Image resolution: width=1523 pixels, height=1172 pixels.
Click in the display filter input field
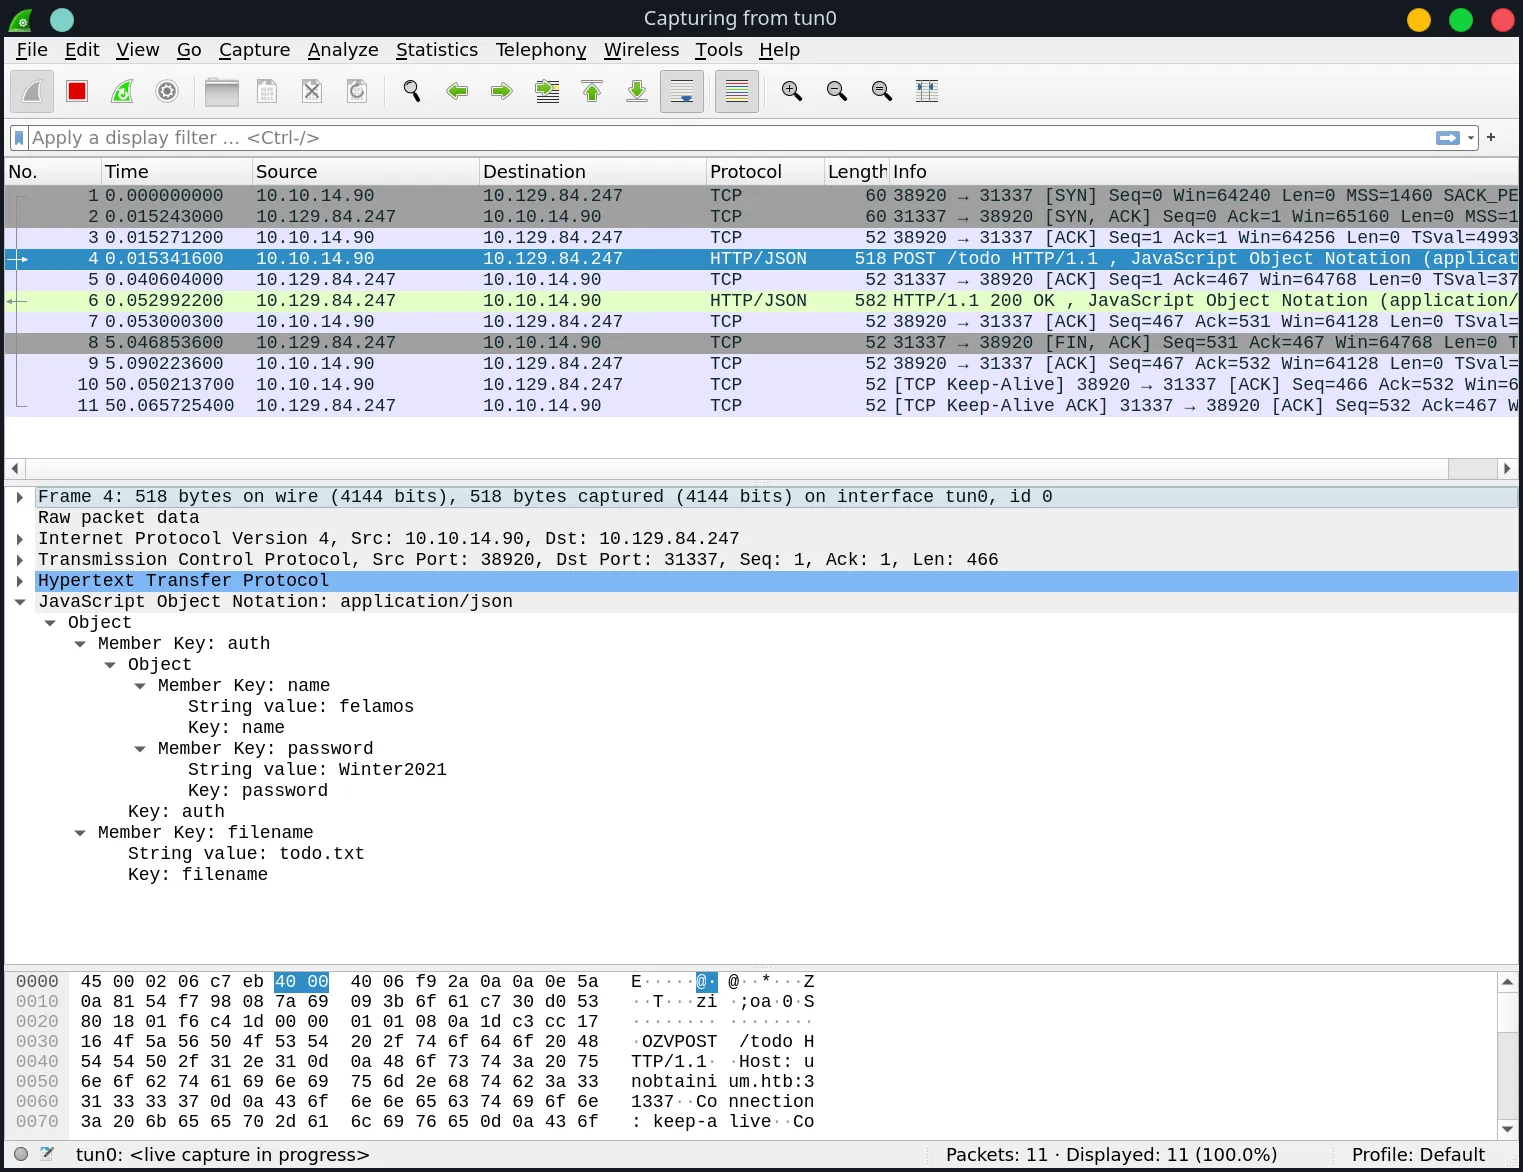click(700, 138)
